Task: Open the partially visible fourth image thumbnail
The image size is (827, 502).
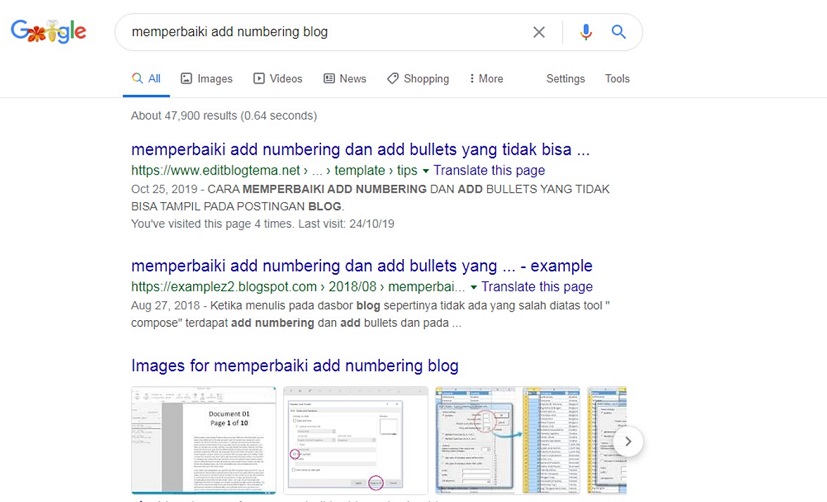Action: [x=607, y=440]
